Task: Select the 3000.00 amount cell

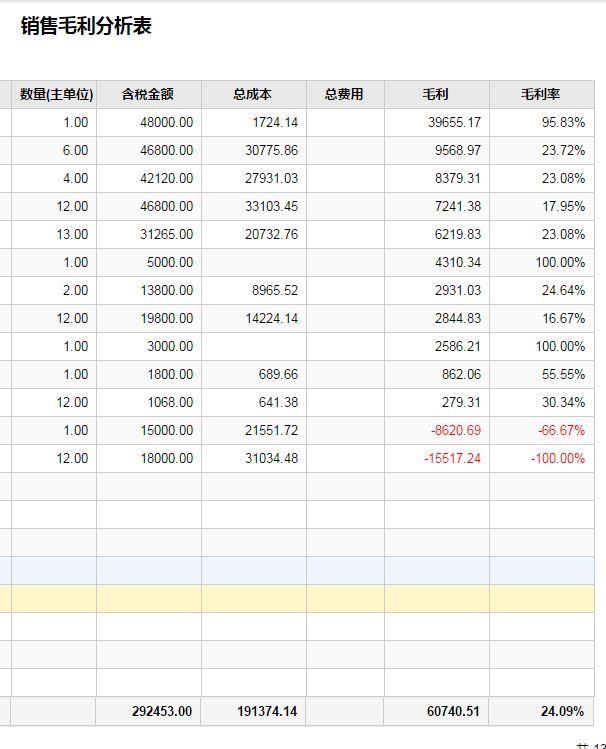Action: 149,346
